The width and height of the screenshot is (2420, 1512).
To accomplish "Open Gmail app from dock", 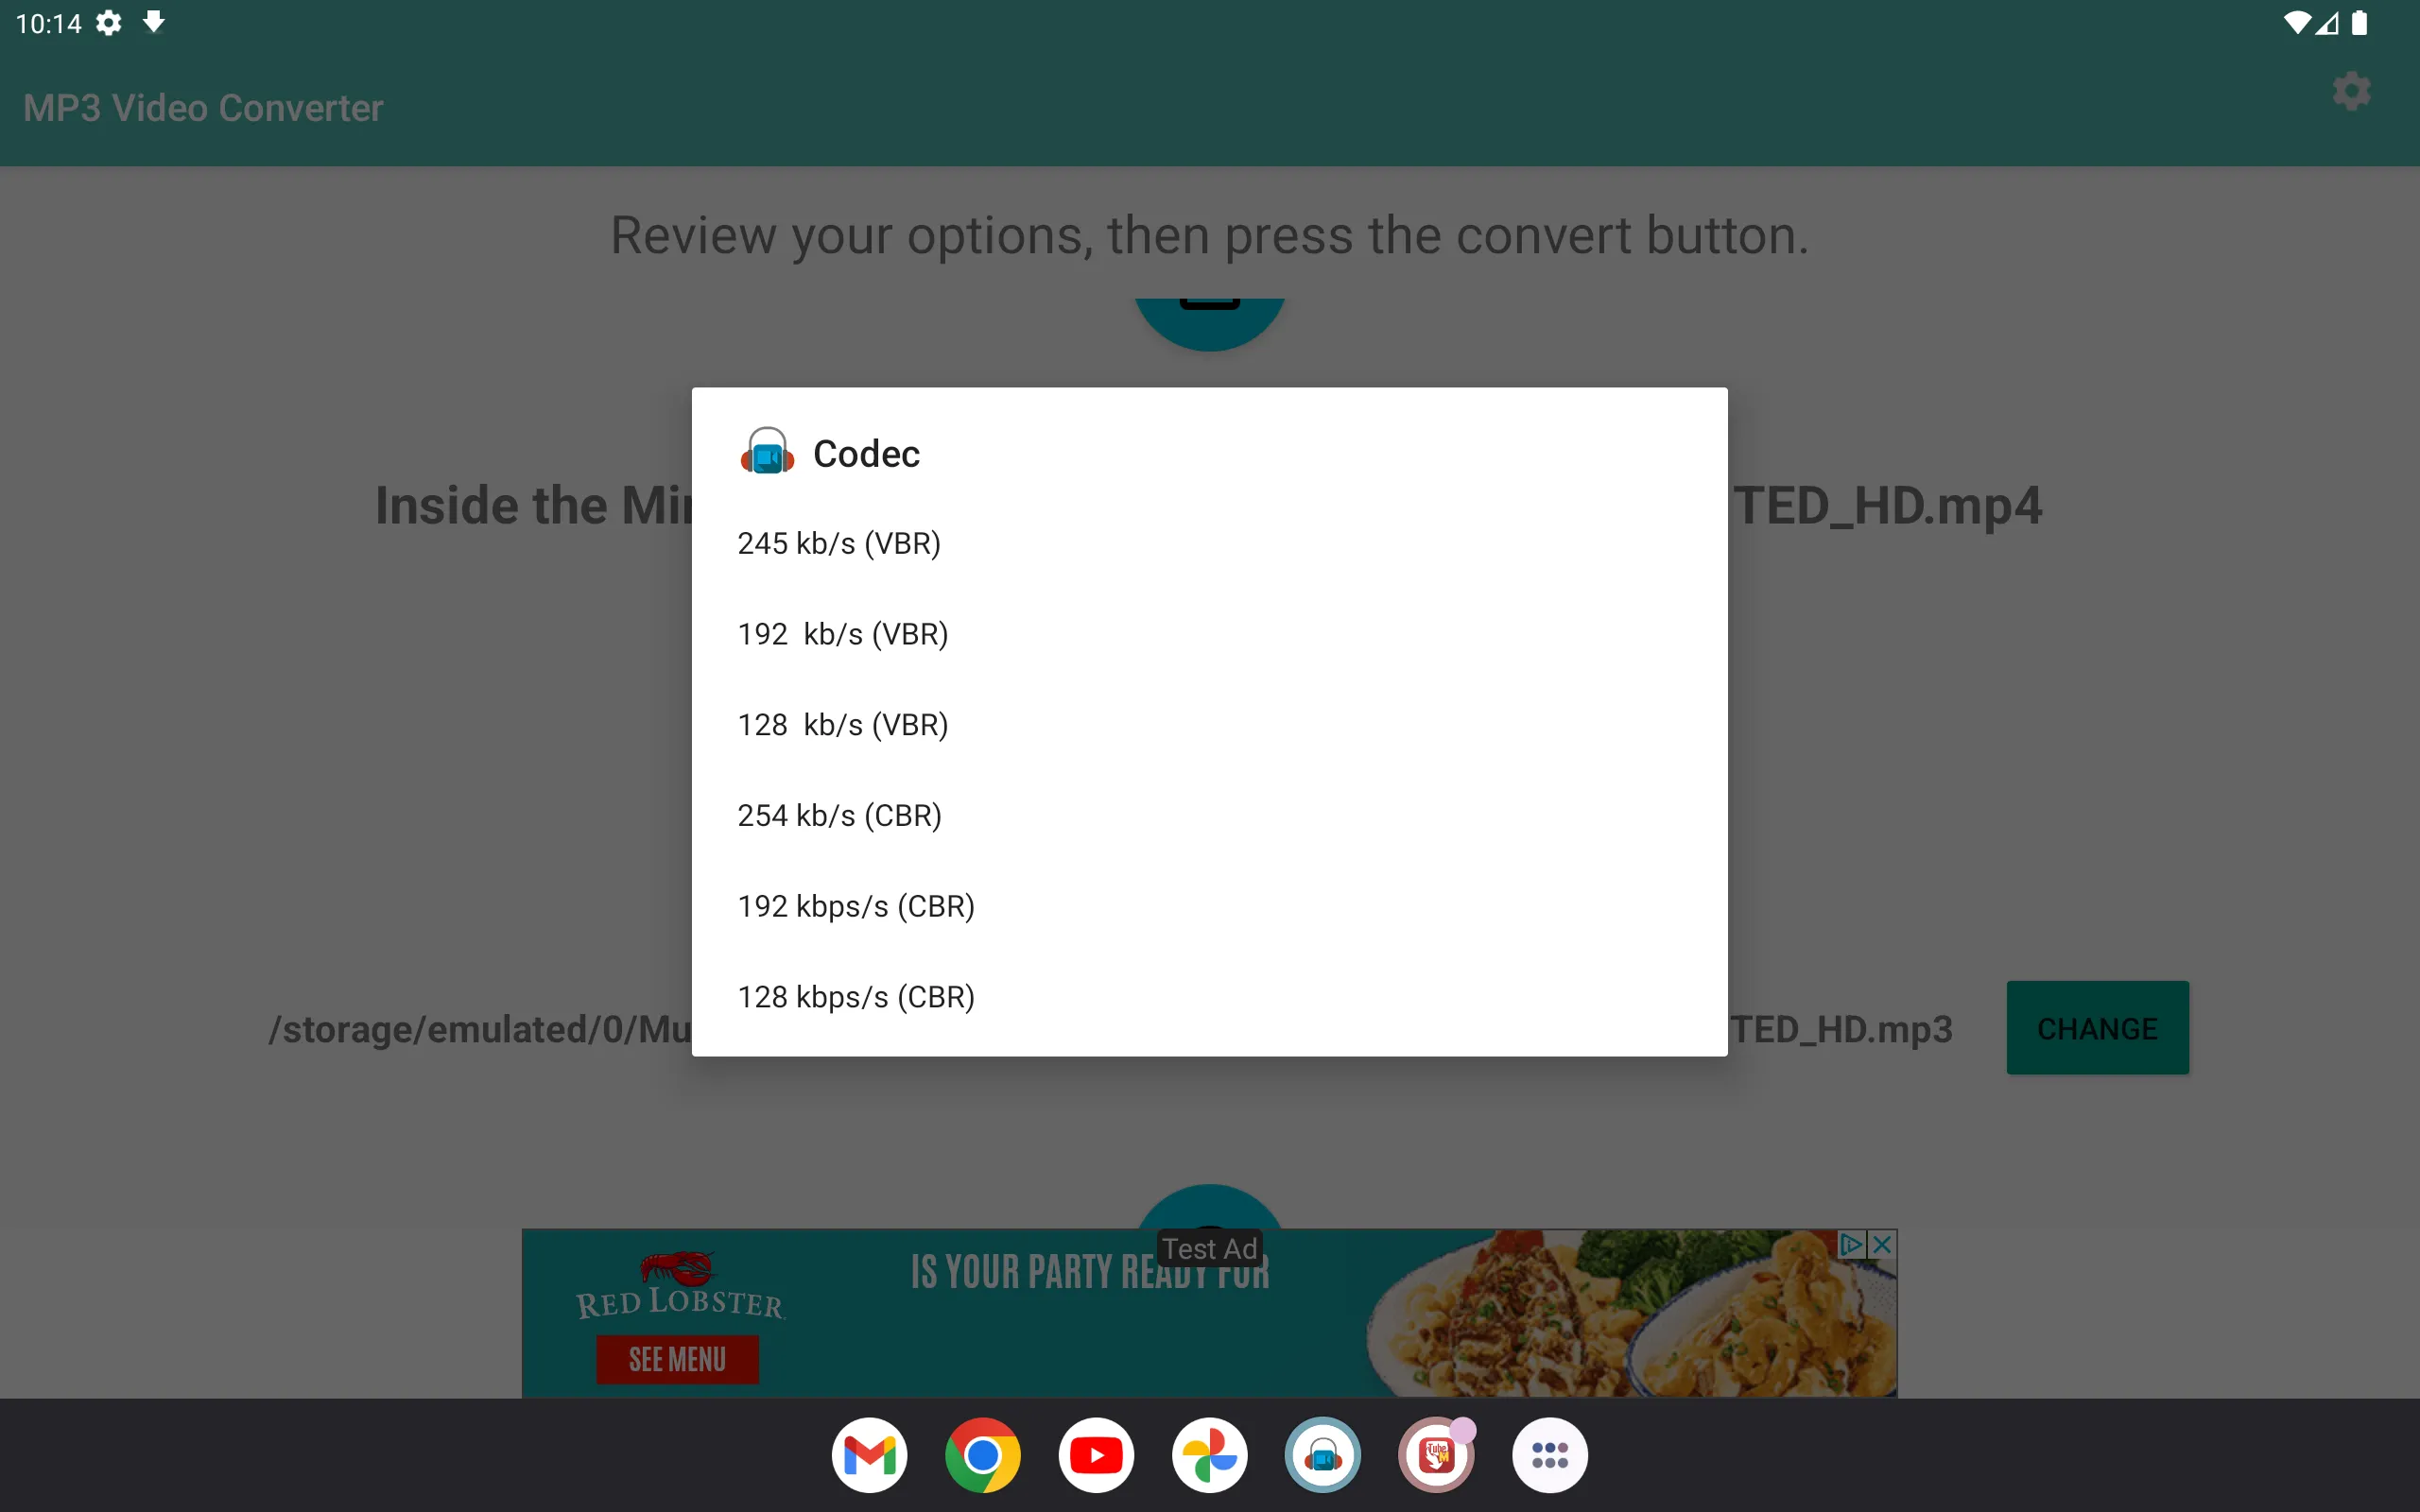I will 868,1454.
